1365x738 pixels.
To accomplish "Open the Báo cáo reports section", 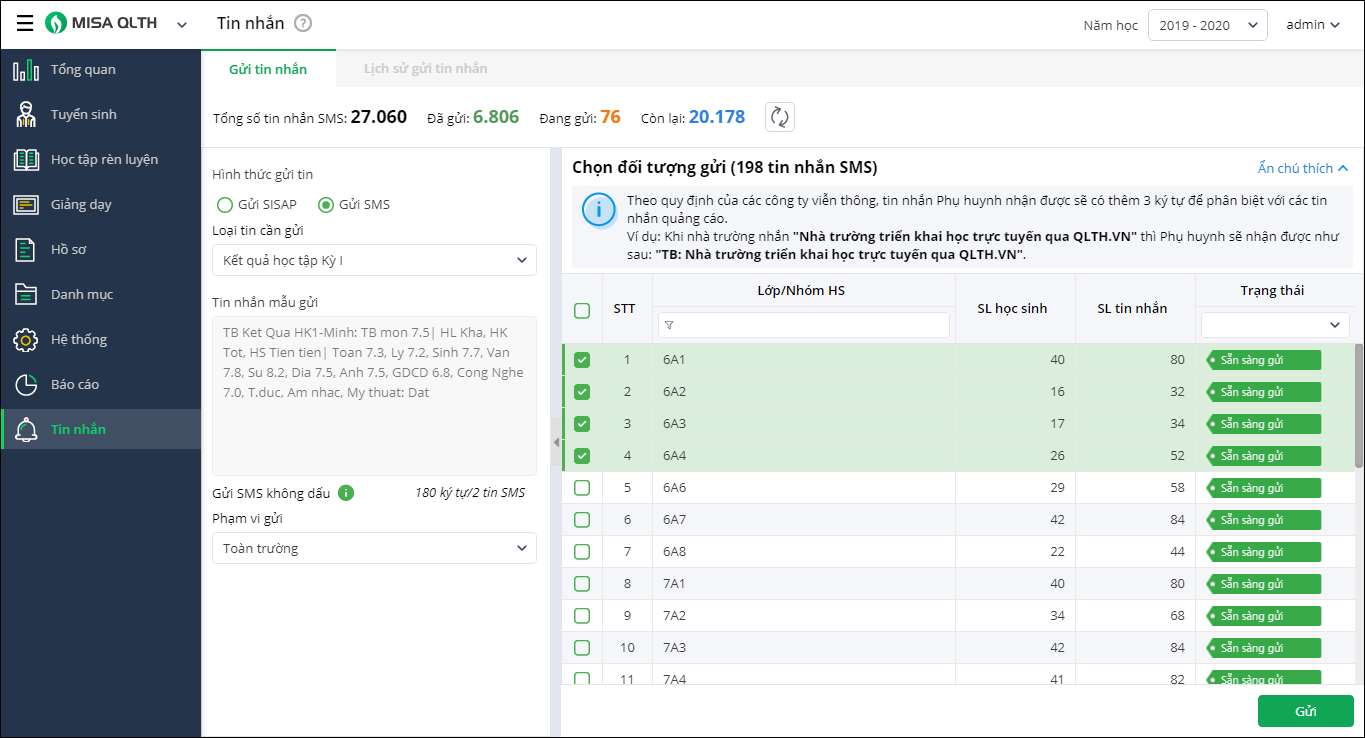I will [x=75, y=384].
